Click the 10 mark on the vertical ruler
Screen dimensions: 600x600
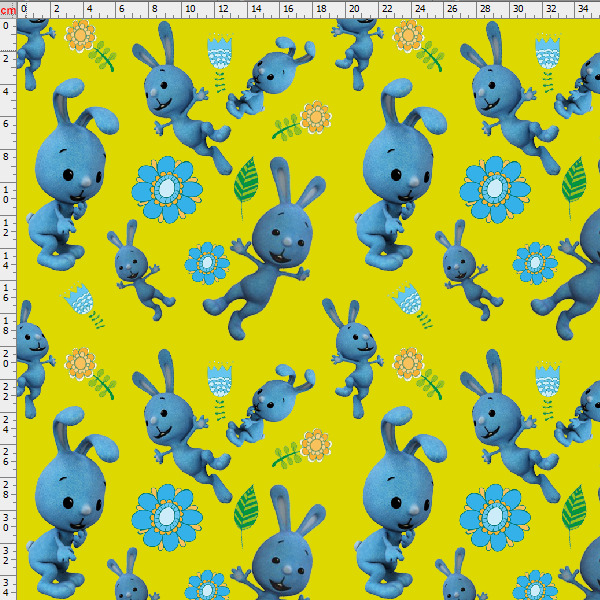tap(8, 194)
